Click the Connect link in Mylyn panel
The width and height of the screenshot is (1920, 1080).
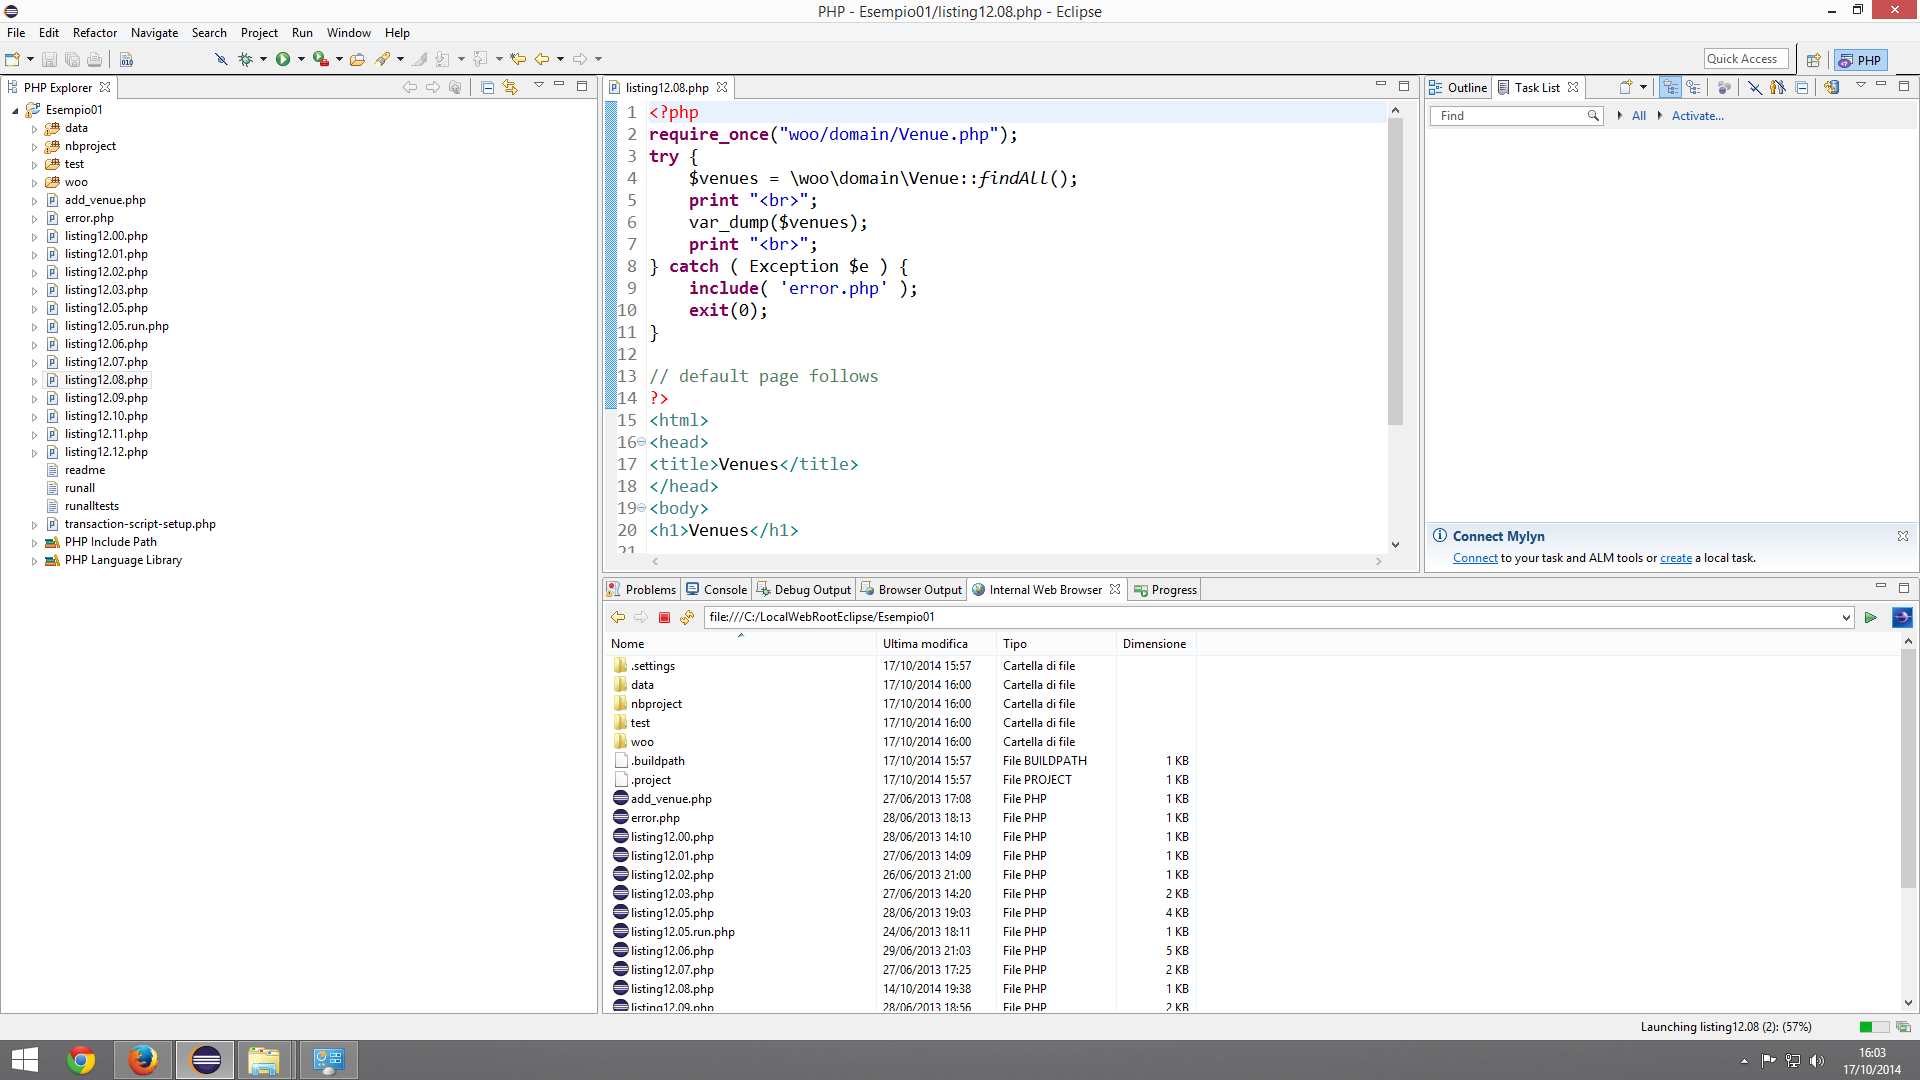coord(1475,559)
